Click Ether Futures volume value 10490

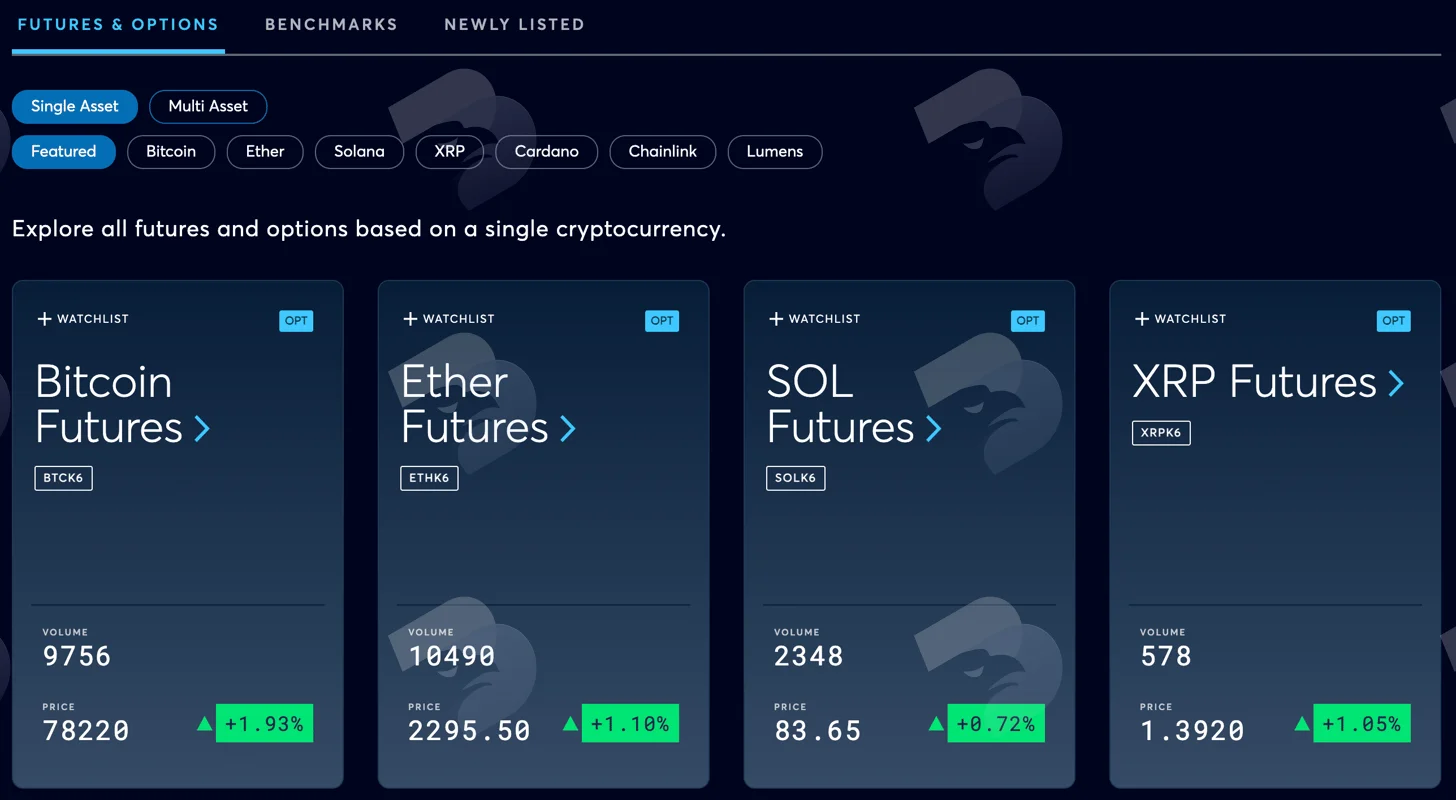click(x=452, y=656)
